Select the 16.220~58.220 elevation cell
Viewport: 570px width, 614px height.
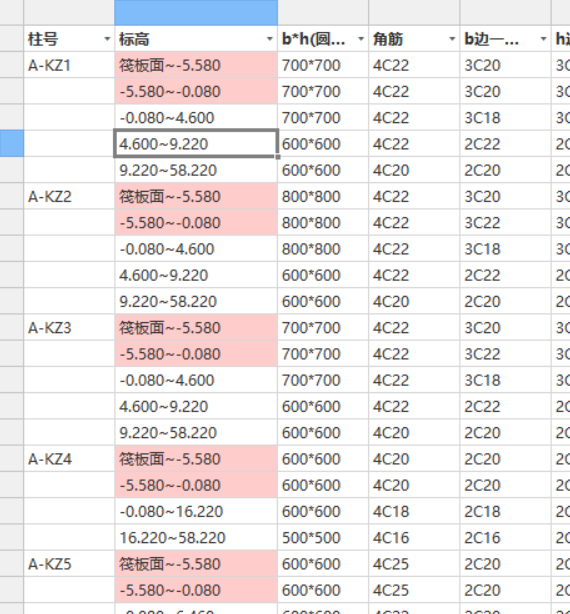[196, 537]
